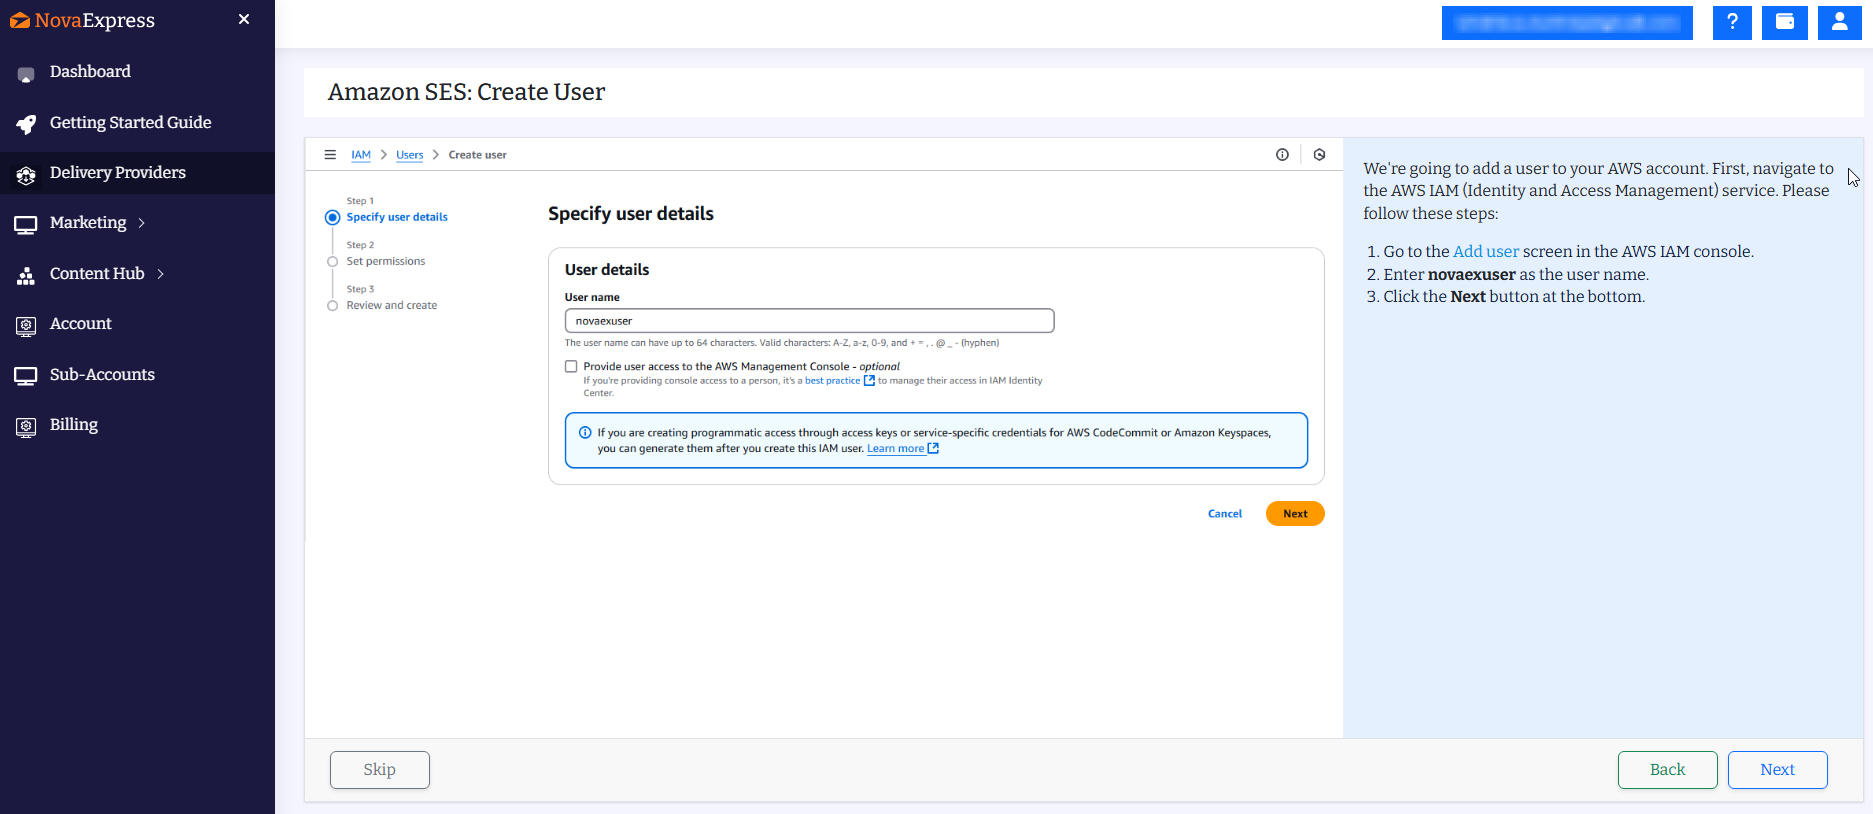Screen dimensions: 1873x814
Task: Select the Set permissions step radio
Action: click(332, 262)
